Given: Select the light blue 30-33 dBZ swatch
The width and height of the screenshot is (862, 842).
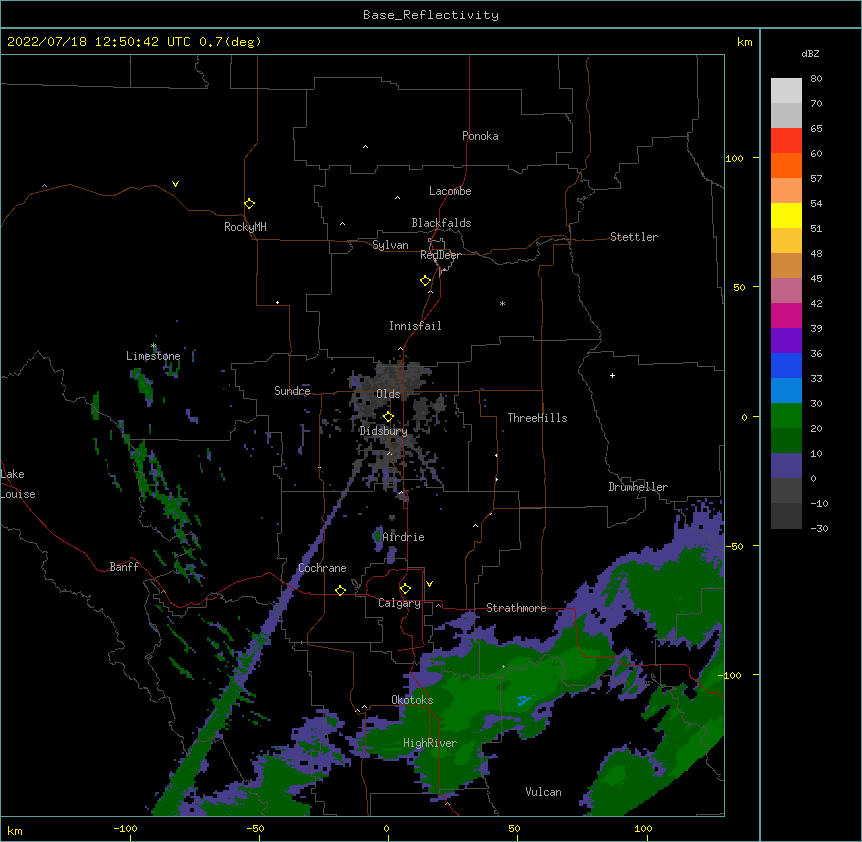Looking at the screenshot, I should pyautogui.click(x=786, y=391).
